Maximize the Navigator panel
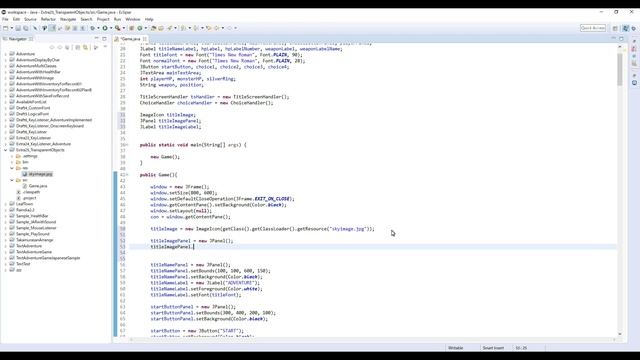The width and height of the screenshot is (640, 360). 104,38
